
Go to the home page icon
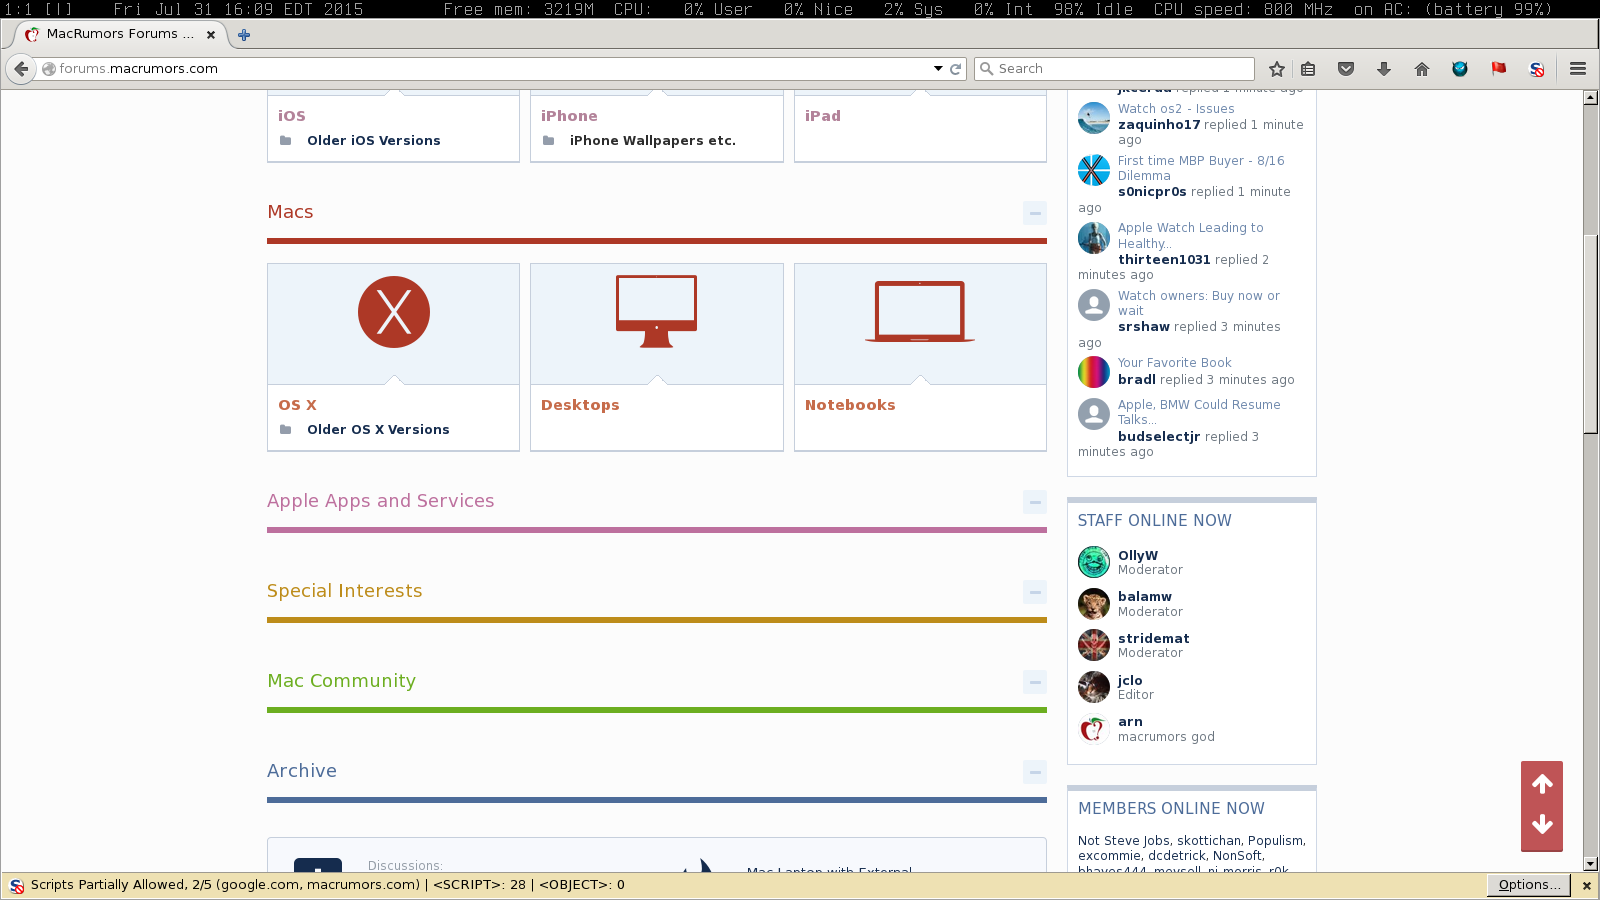pyautogui.click(x=1422, y=69)
